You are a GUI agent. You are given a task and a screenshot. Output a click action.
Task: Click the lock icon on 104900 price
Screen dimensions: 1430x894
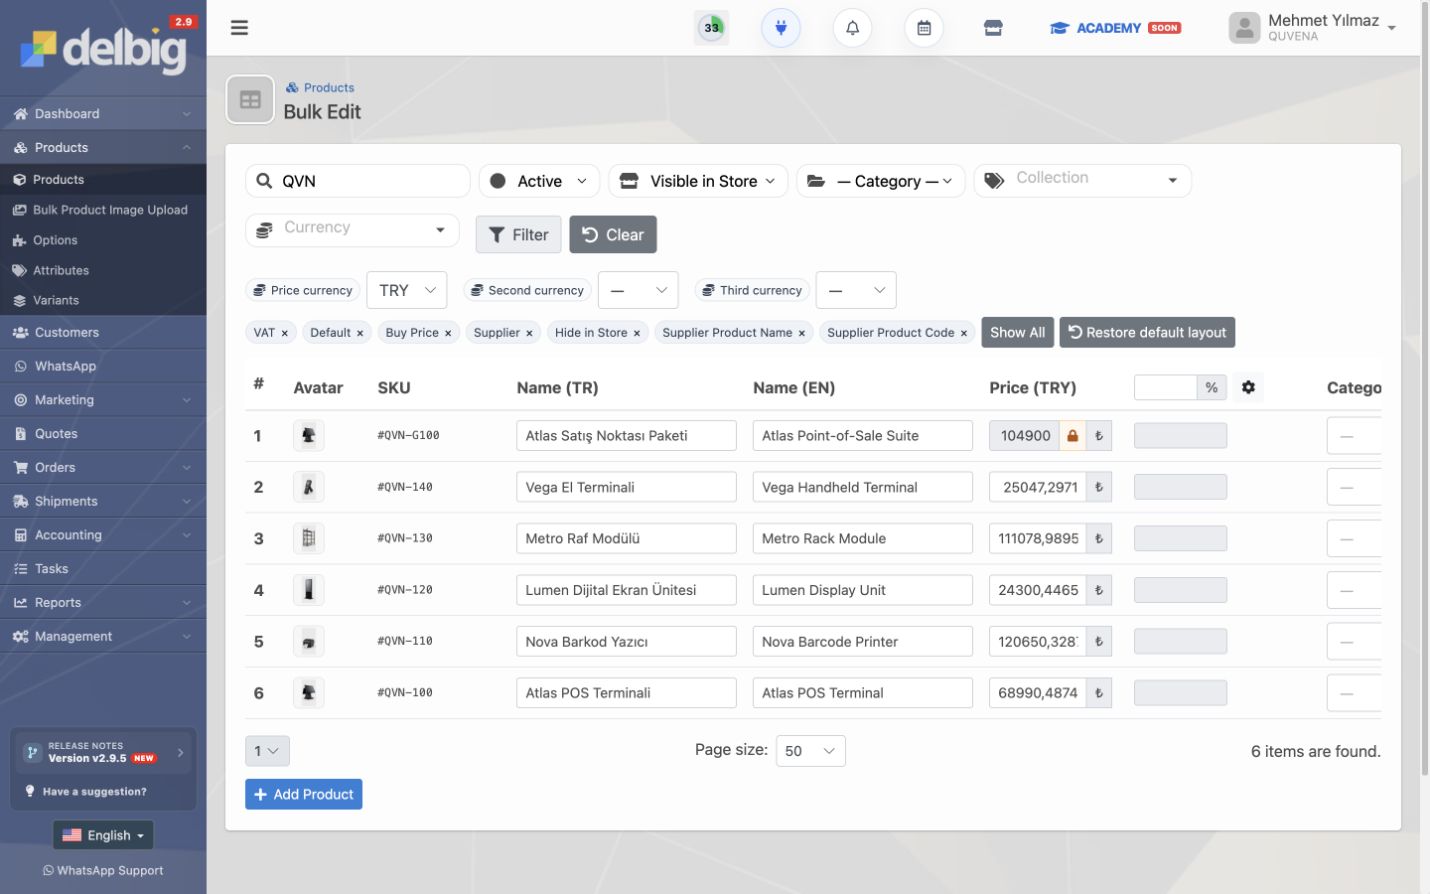click(1072, 436)
